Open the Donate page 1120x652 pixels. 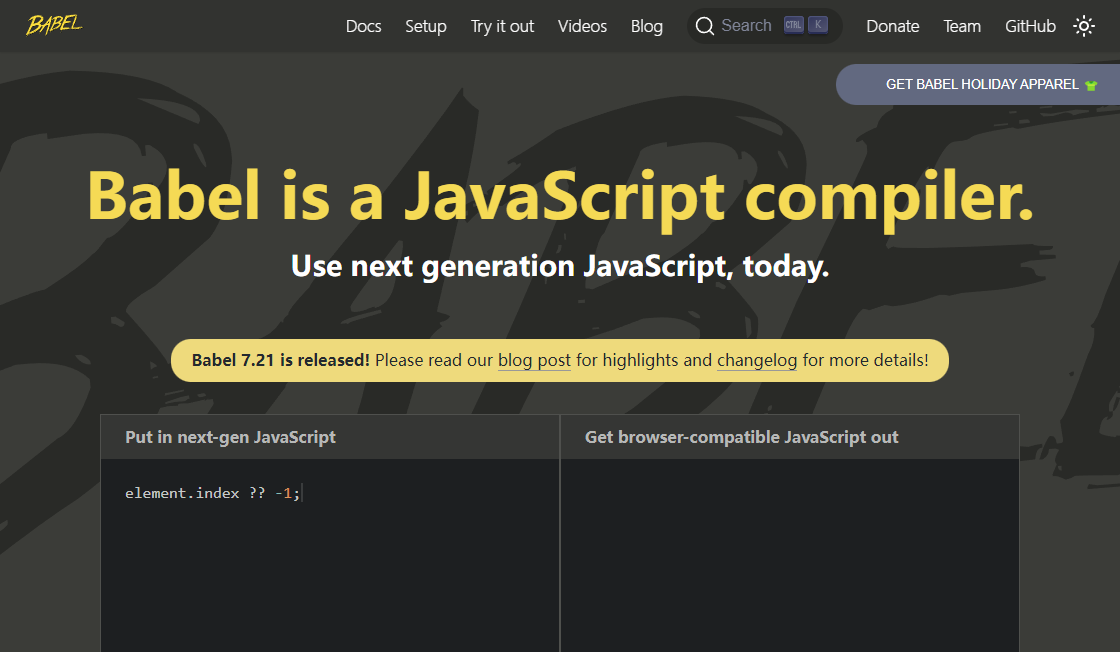point(892,26)
